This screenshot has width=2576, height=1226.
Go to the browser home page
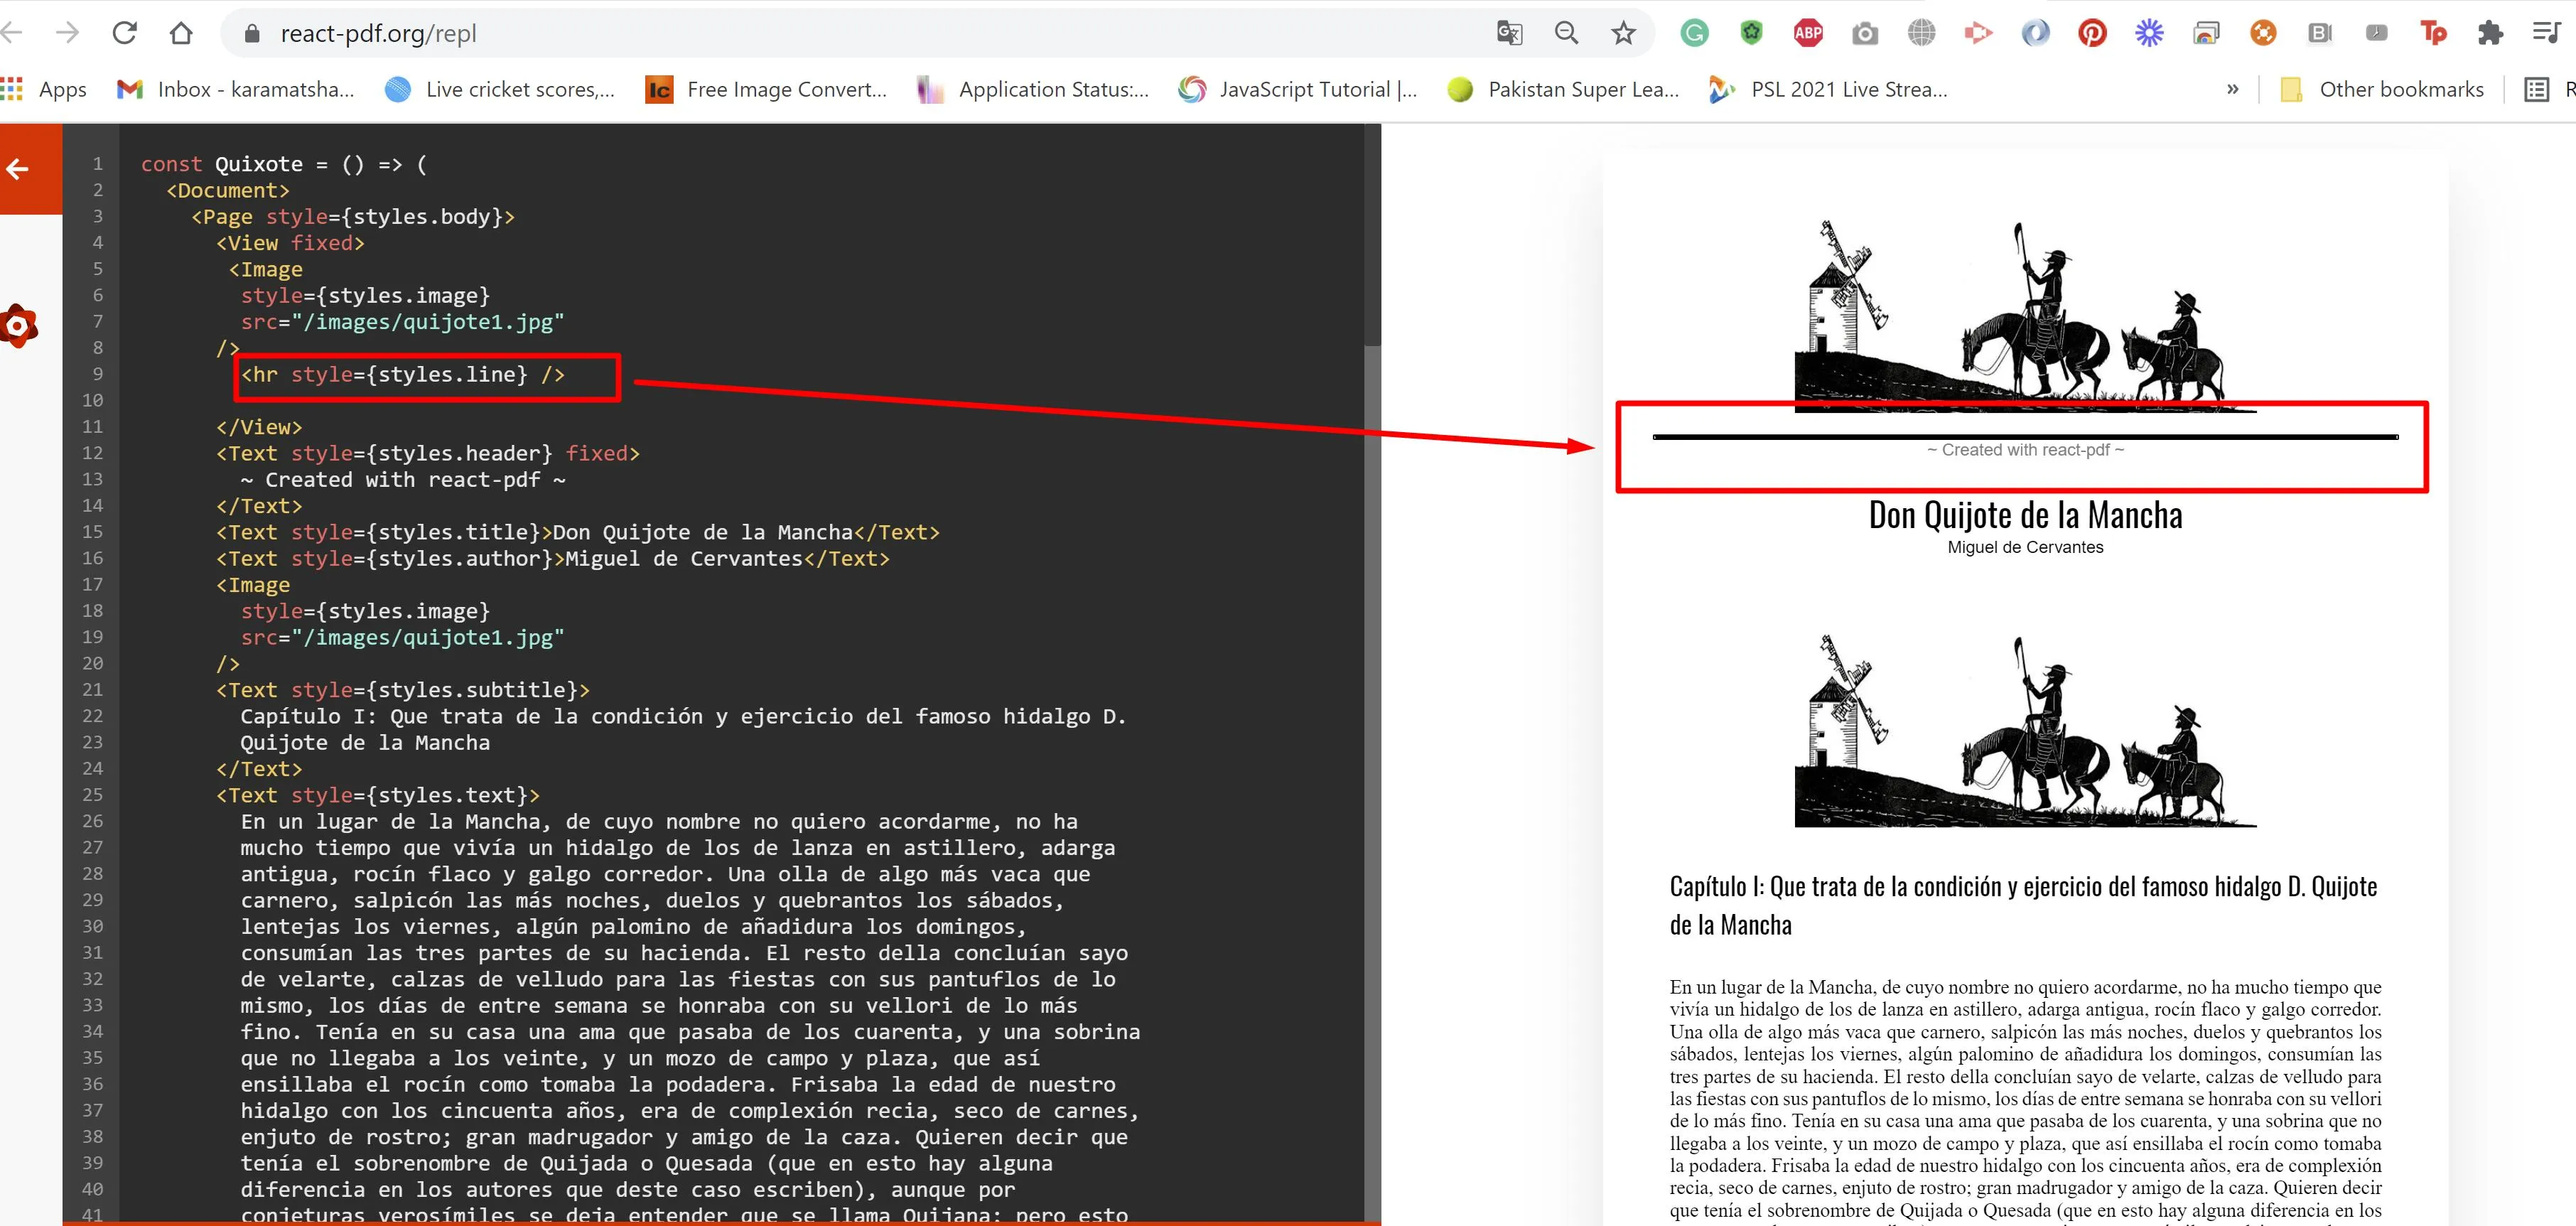[x=181, y=33]
